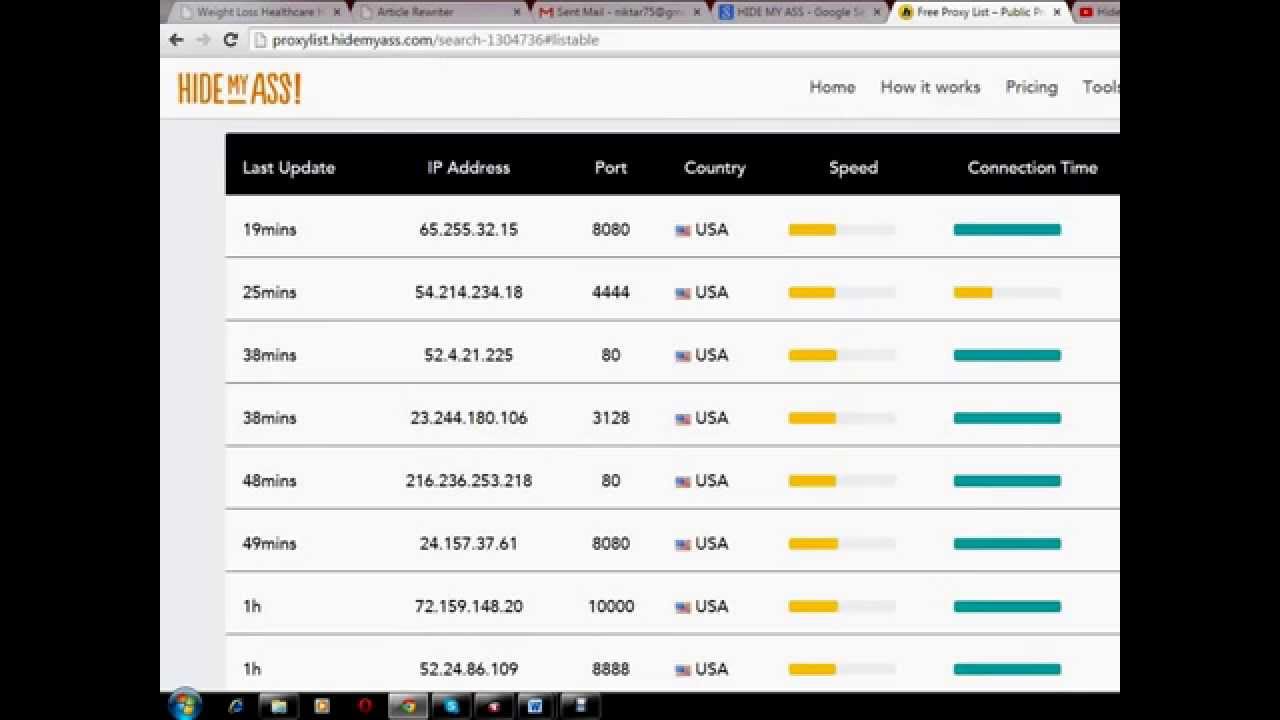This screenshot has width=1280, height=720.
Task: Select IP address 52.4.21.225
Action: click(x=469, y=355)
